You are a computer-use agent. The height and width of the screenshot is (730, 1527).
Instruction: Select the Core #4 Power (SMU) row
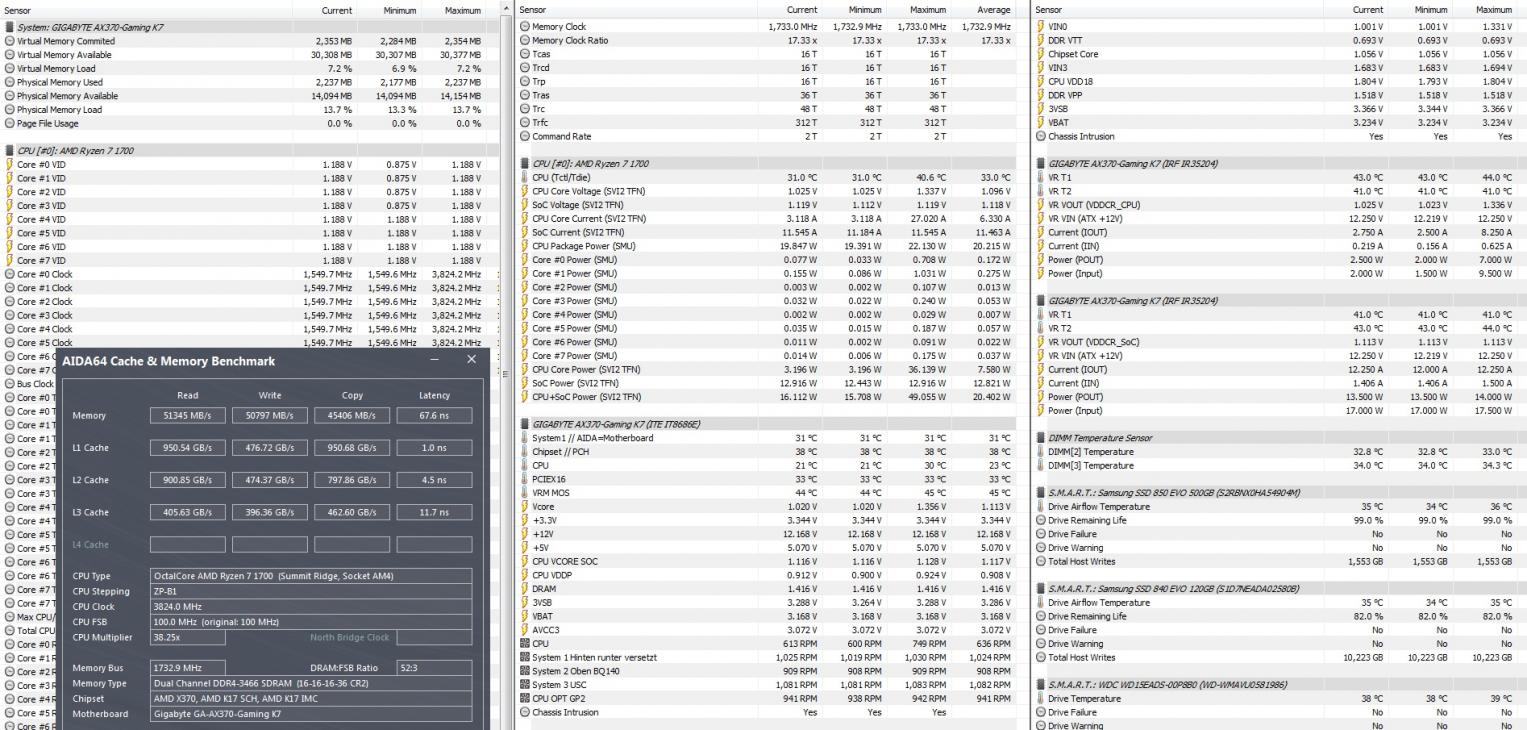point(766,315)
